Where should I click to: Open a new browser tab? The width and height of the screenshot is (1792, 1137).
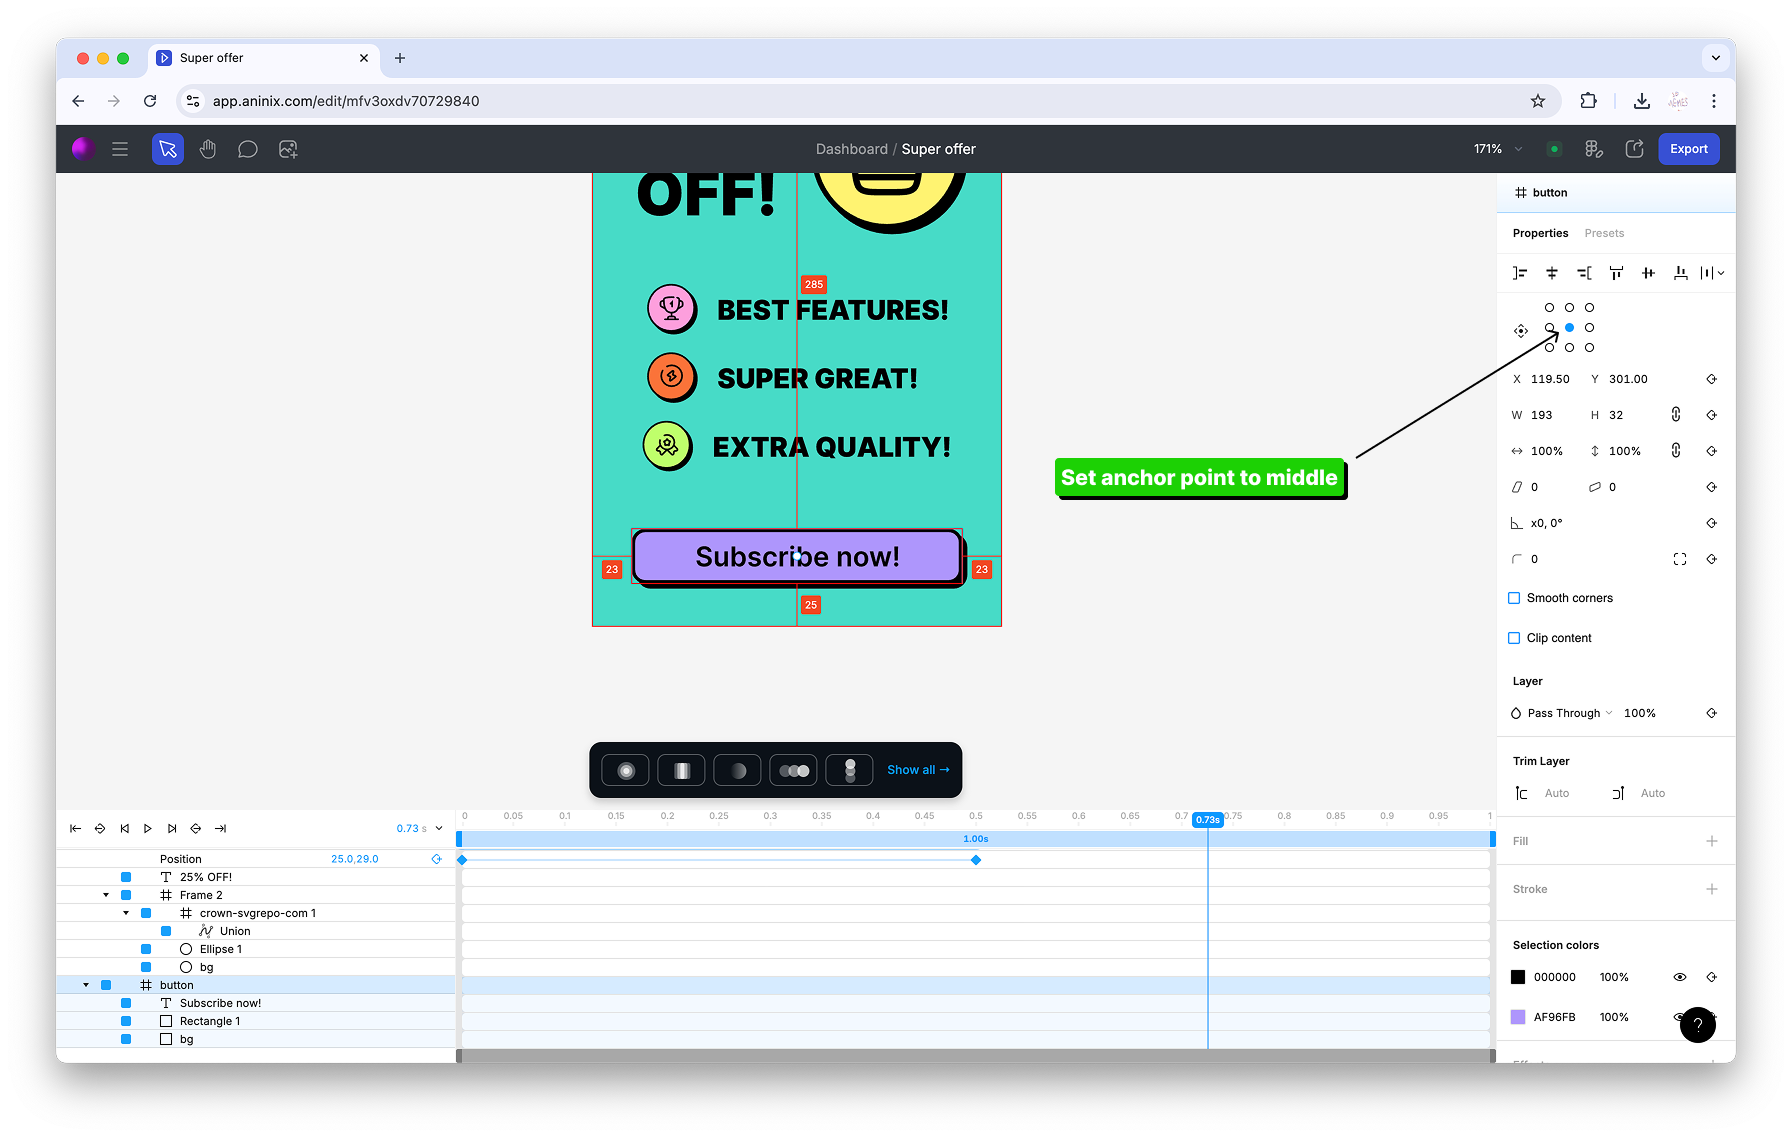point(400,58)
